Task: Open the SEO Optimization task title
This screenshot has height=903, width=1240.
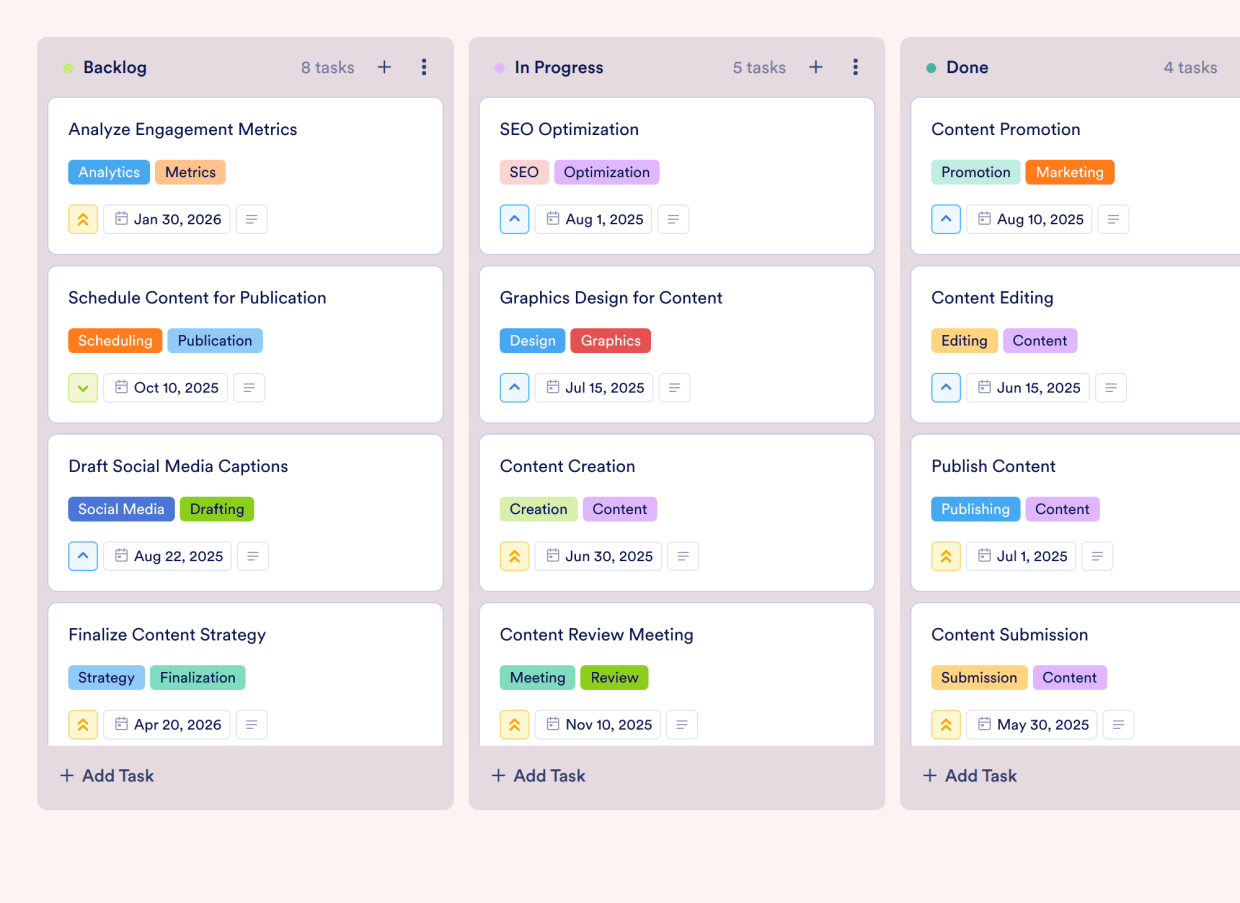Action: coord(569,129)
